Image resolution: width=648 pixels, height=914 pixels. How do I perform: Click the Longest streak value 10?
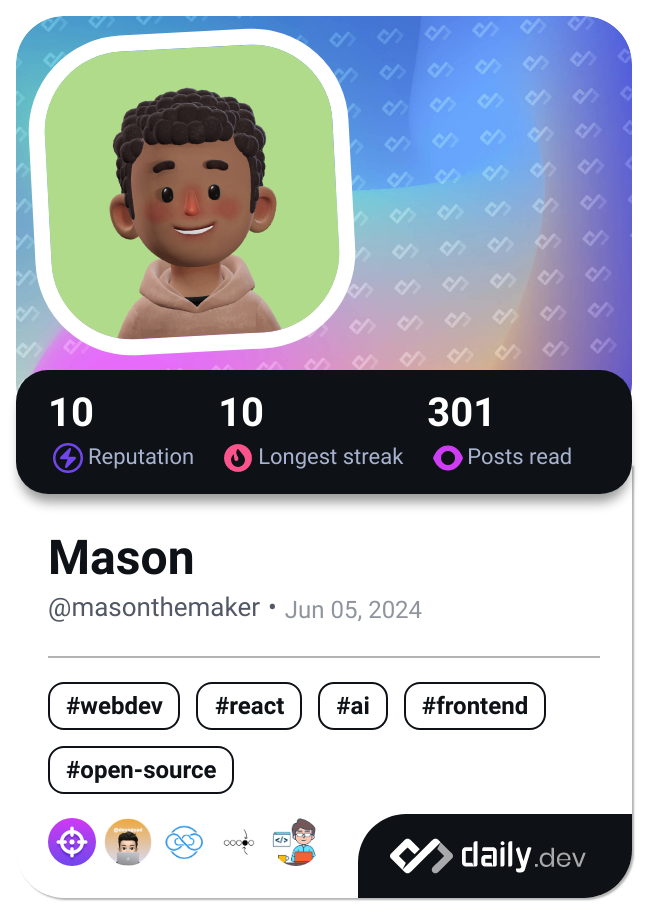click(x=241, y=413)
